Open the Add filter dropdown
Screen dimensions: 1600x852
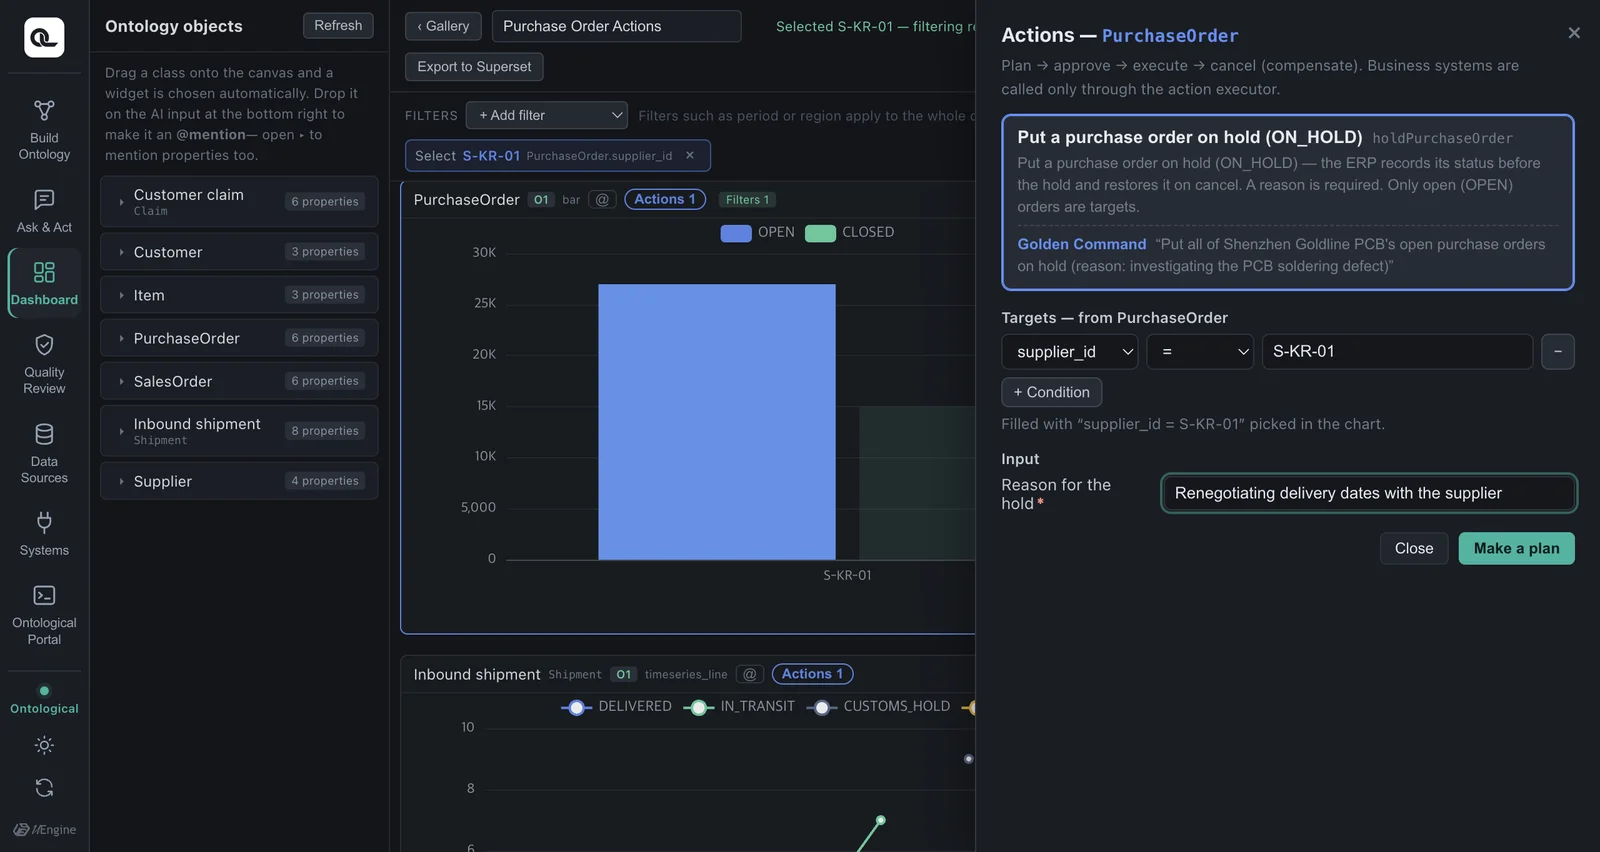tap(547, 115)
